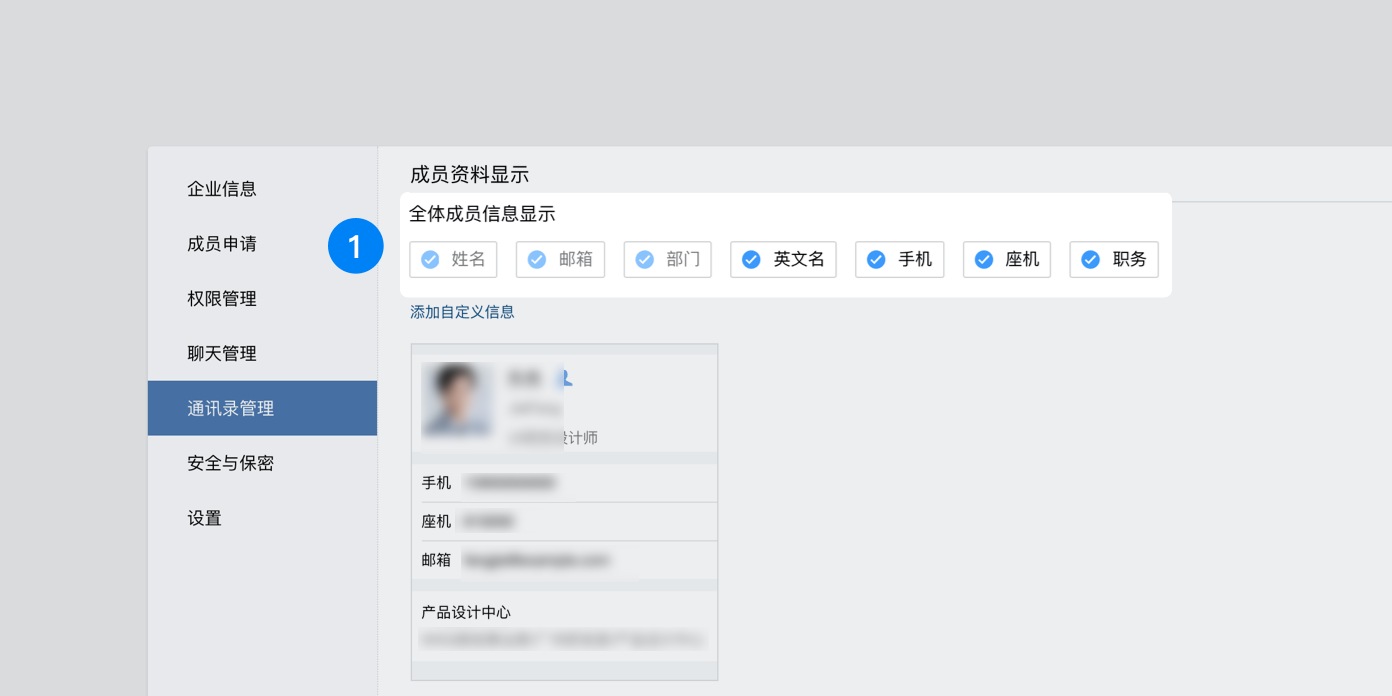Viewport: 1392px width, 696px height.
Task: Click the 成员资料显示 heading
Action: tap(469, 175)
